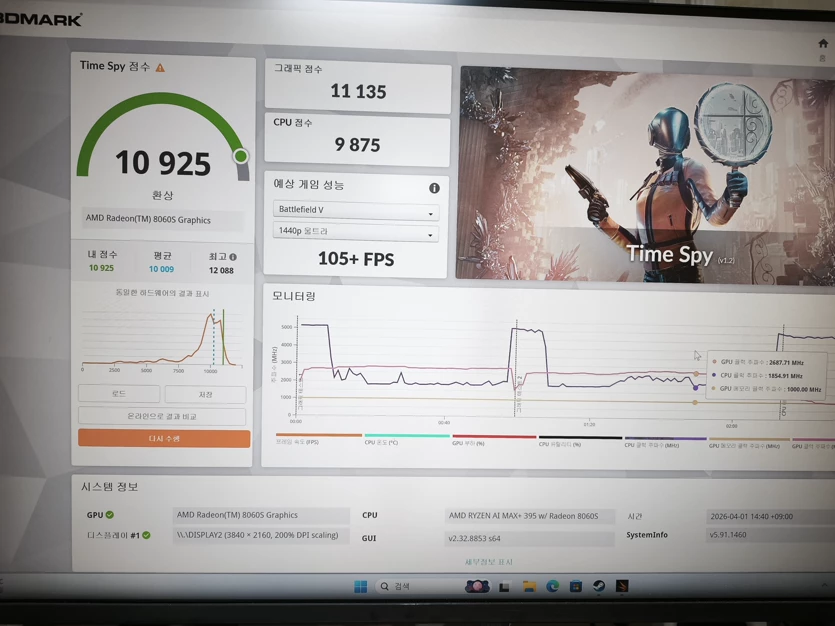The height and width of the screenshot is (626, 835).
Task: Toggle the CPU 온도 chart legend
Action: tap(381, 442)
